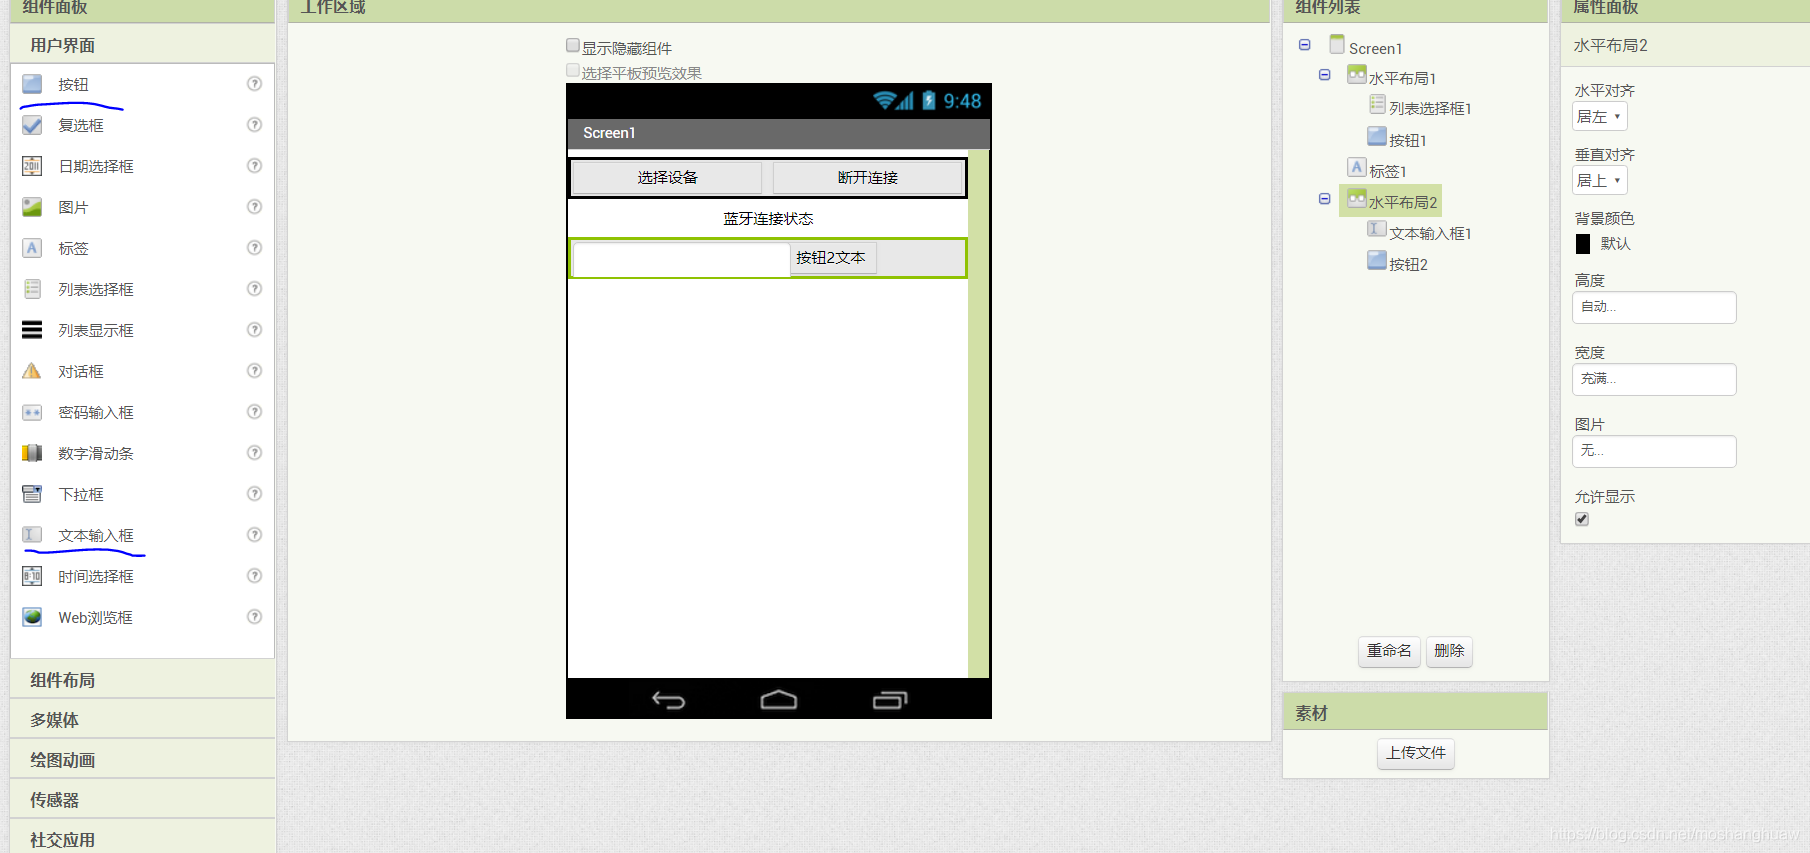Uncheck the 允许显示 checkbox
Screen dimensions: 1810x853
1582,519
